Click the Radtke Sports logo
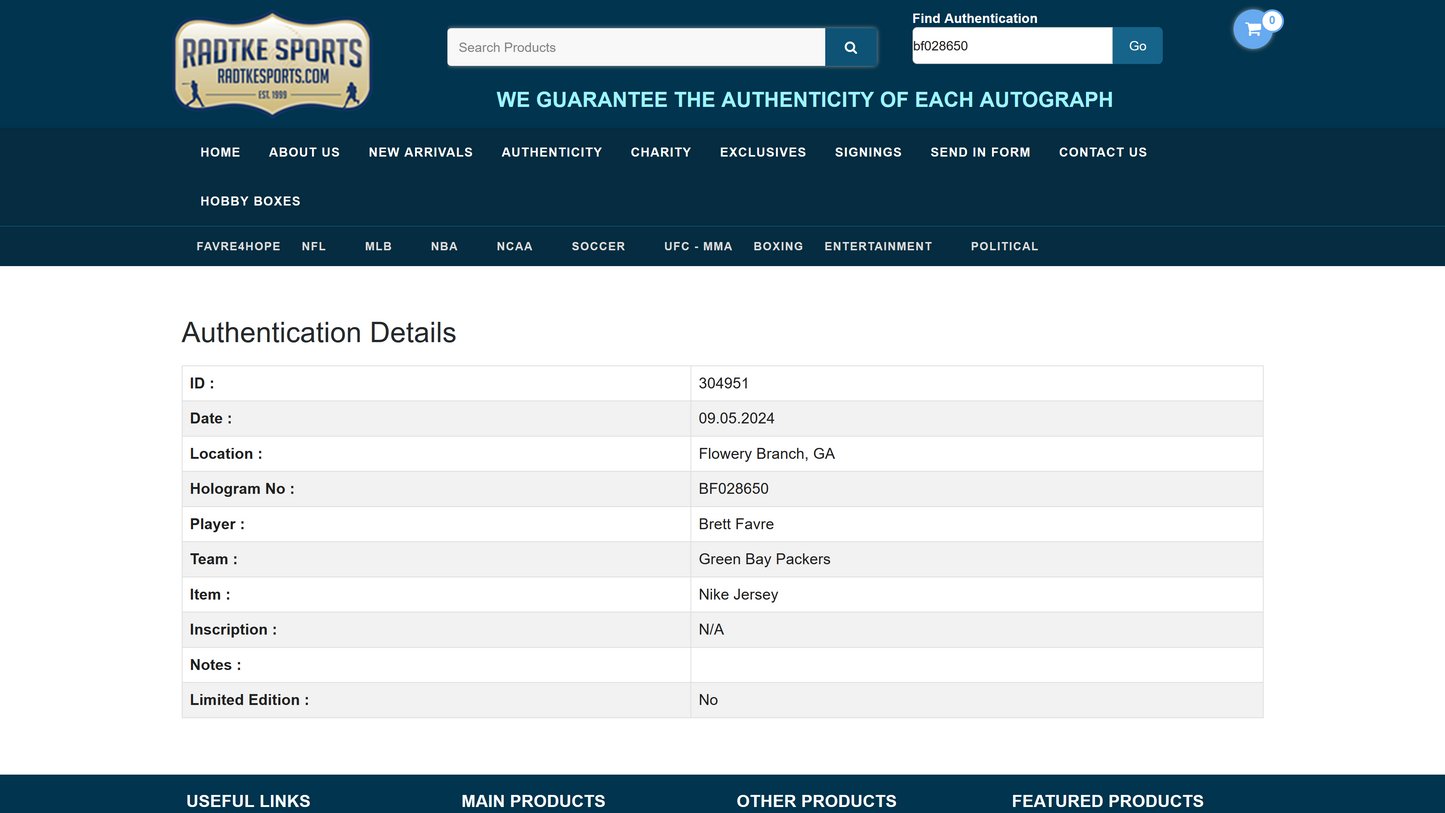Viewport: 1445px width, 813px height. click(x=272, y=63)
